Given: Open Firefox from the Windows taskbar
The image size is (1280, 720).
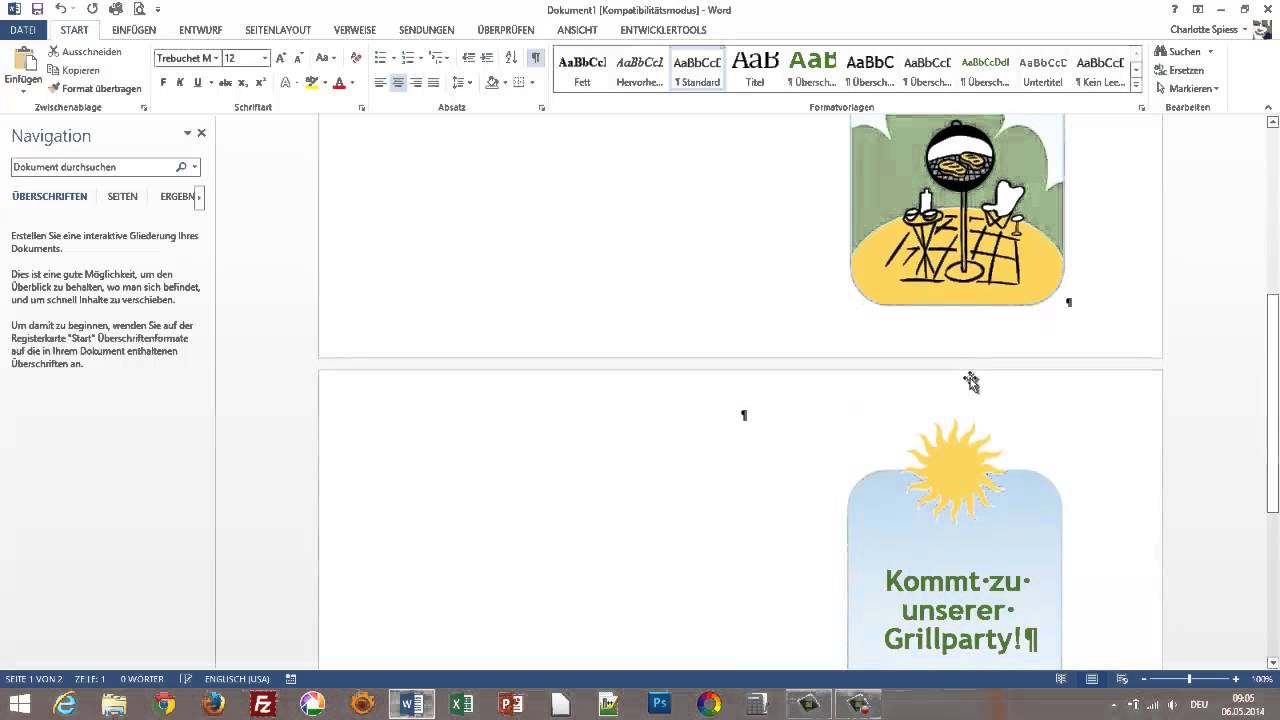Looking at the screenshot, I should pyautogui.click(x=214, y=704).
